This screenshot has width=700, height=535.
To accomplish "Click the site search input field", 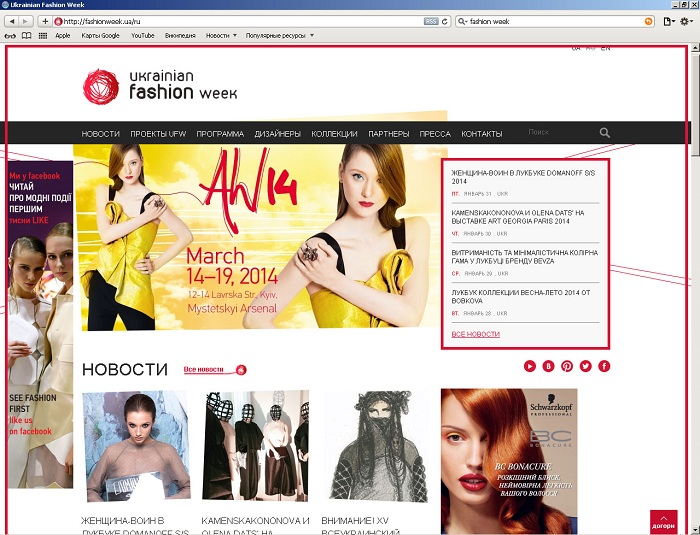I will click(x=558, y=133).
